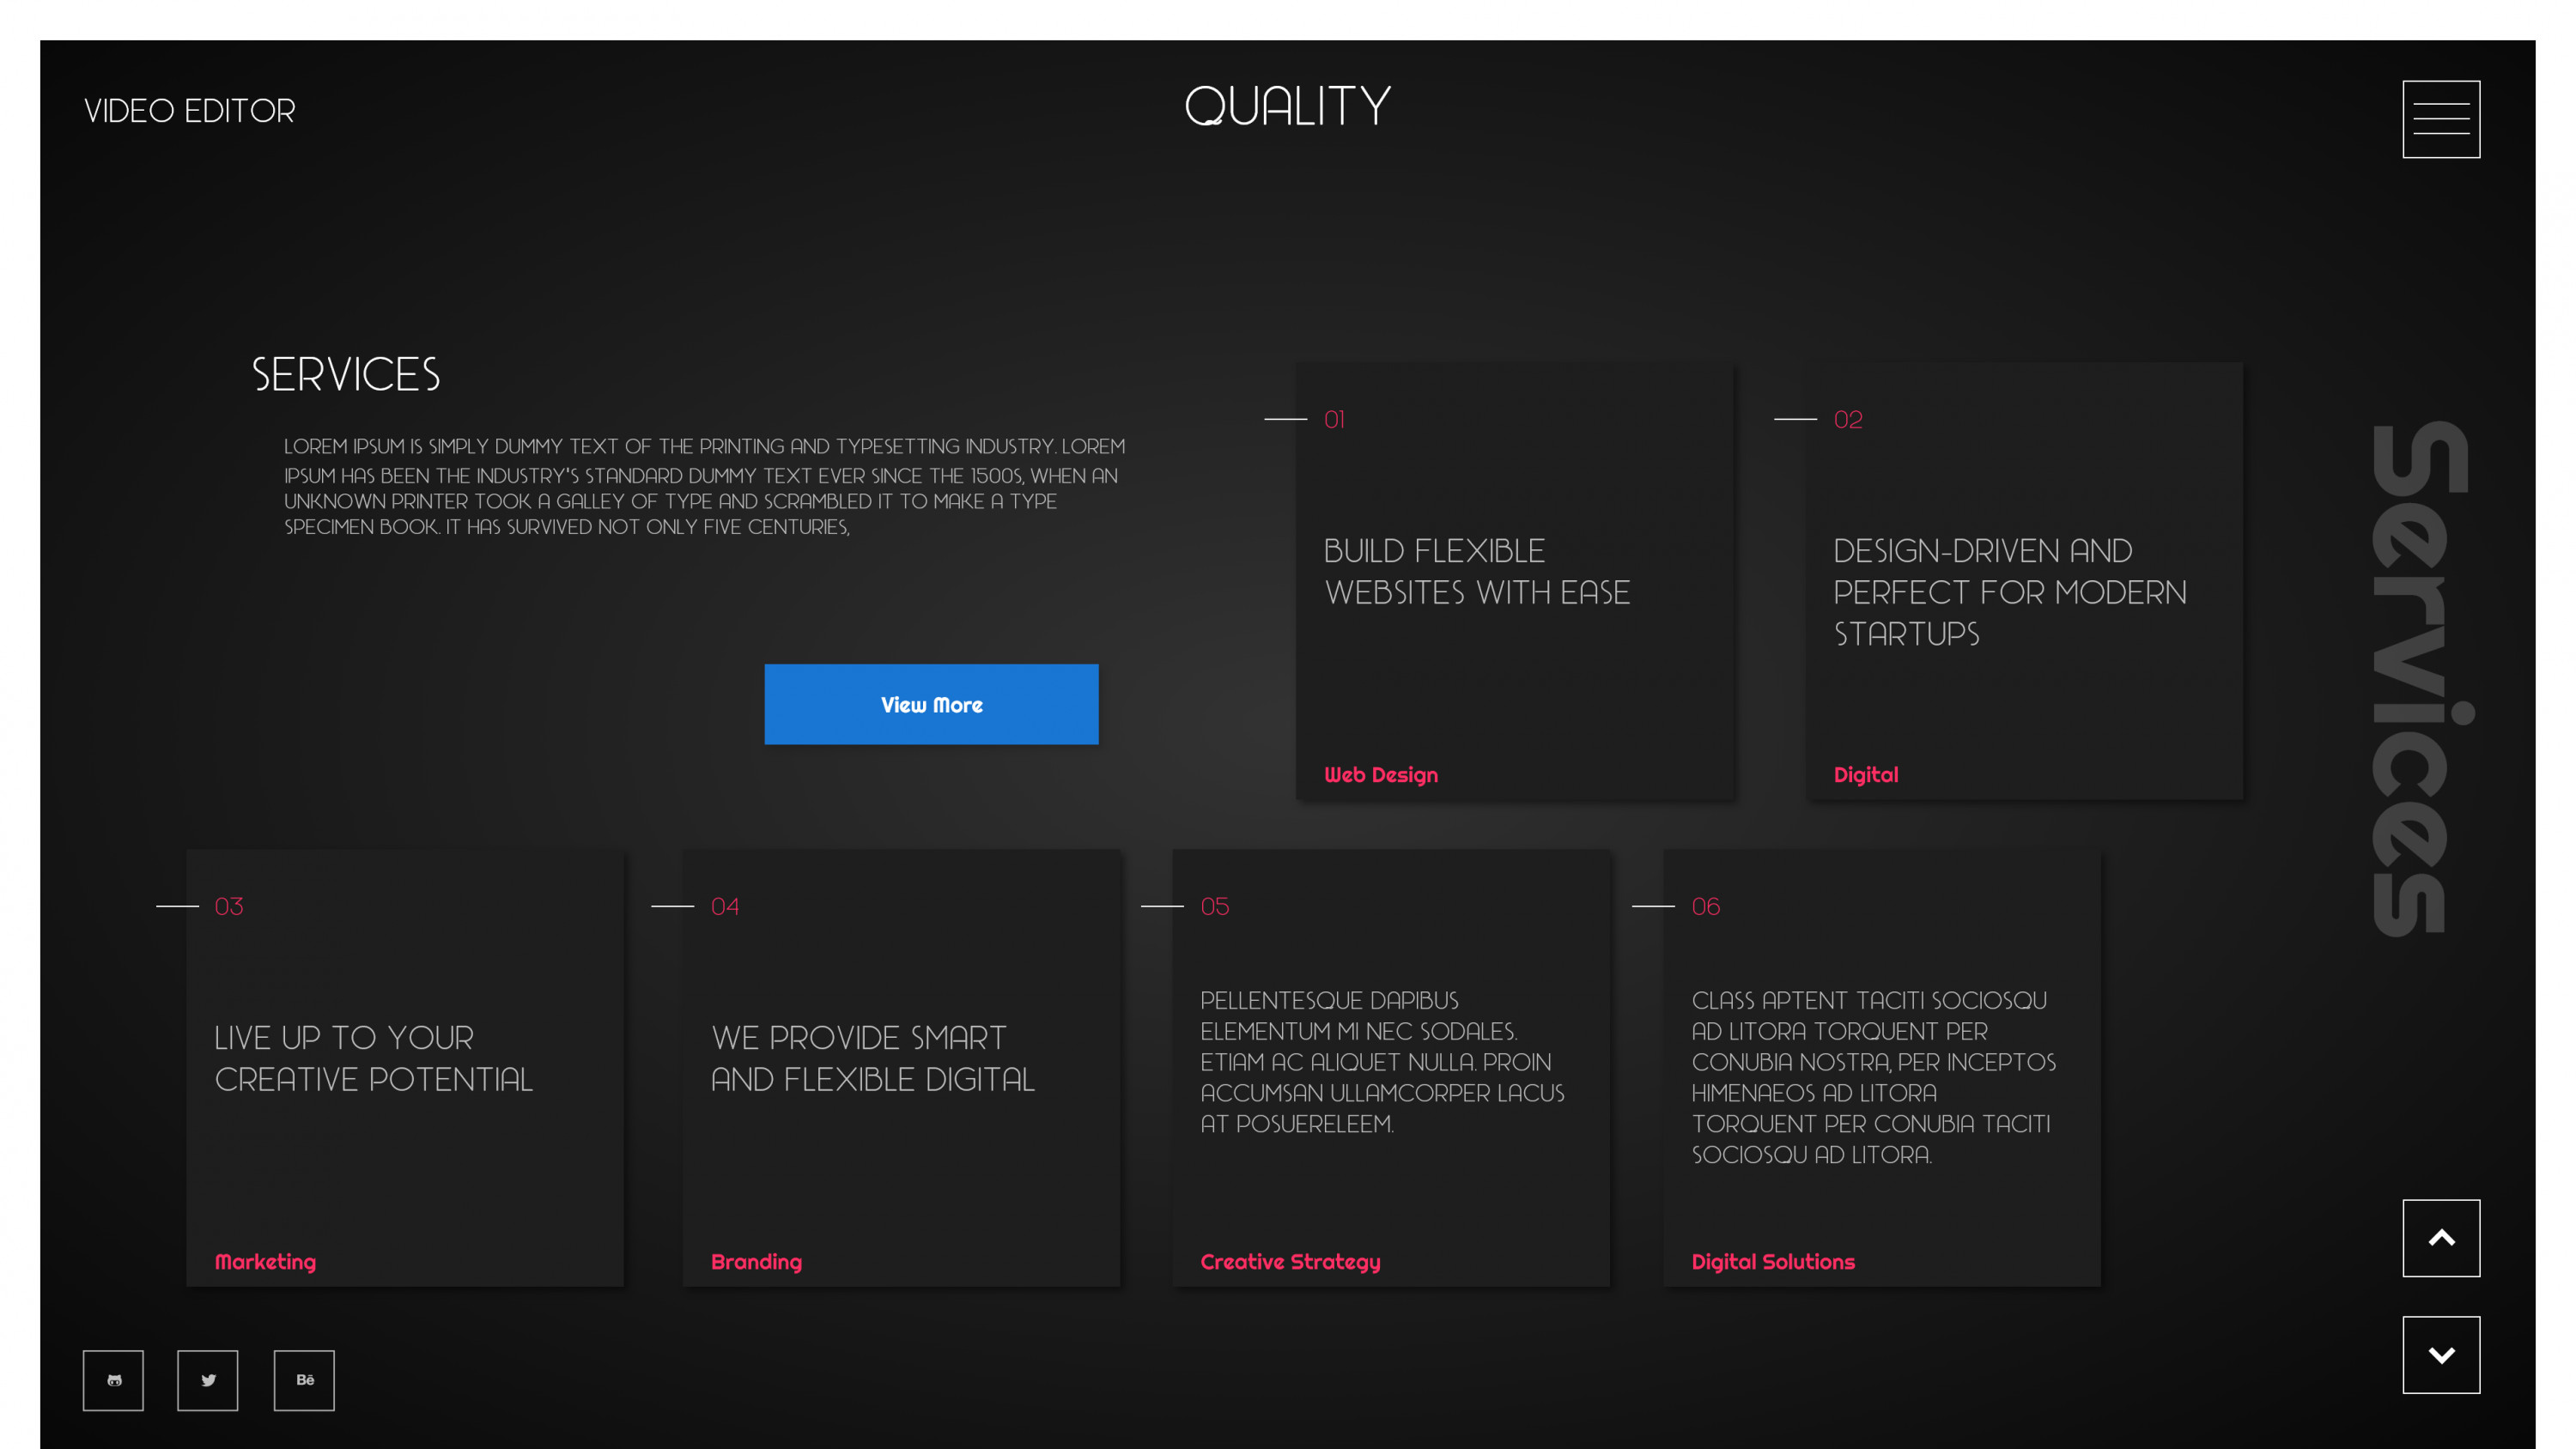
Task: Select 'Live Up To Your Creative Potential' title
Action: pyautogui.click(x=374, y=1058)
